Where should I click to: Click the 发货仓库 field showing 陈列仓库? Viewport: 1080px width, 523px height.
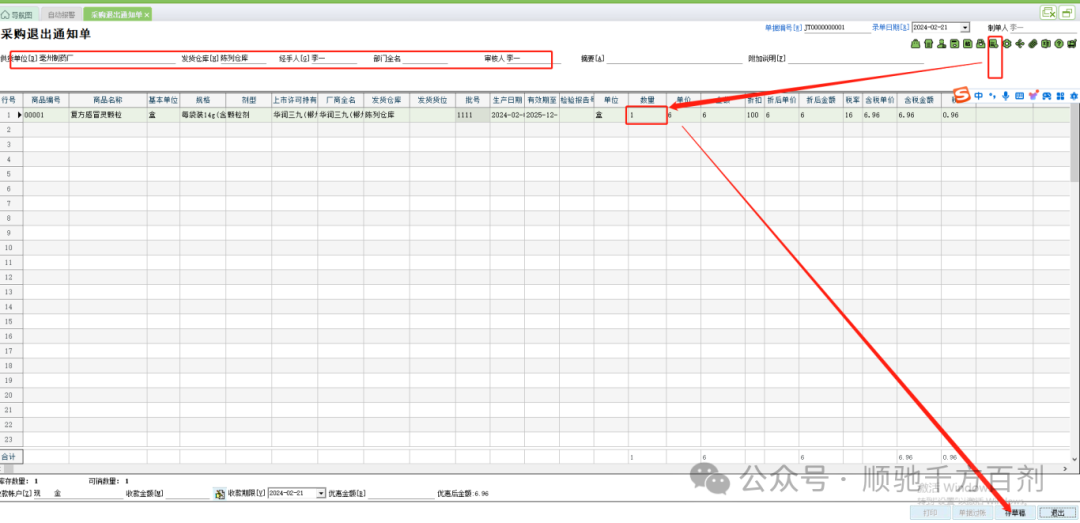coord(243,59)
